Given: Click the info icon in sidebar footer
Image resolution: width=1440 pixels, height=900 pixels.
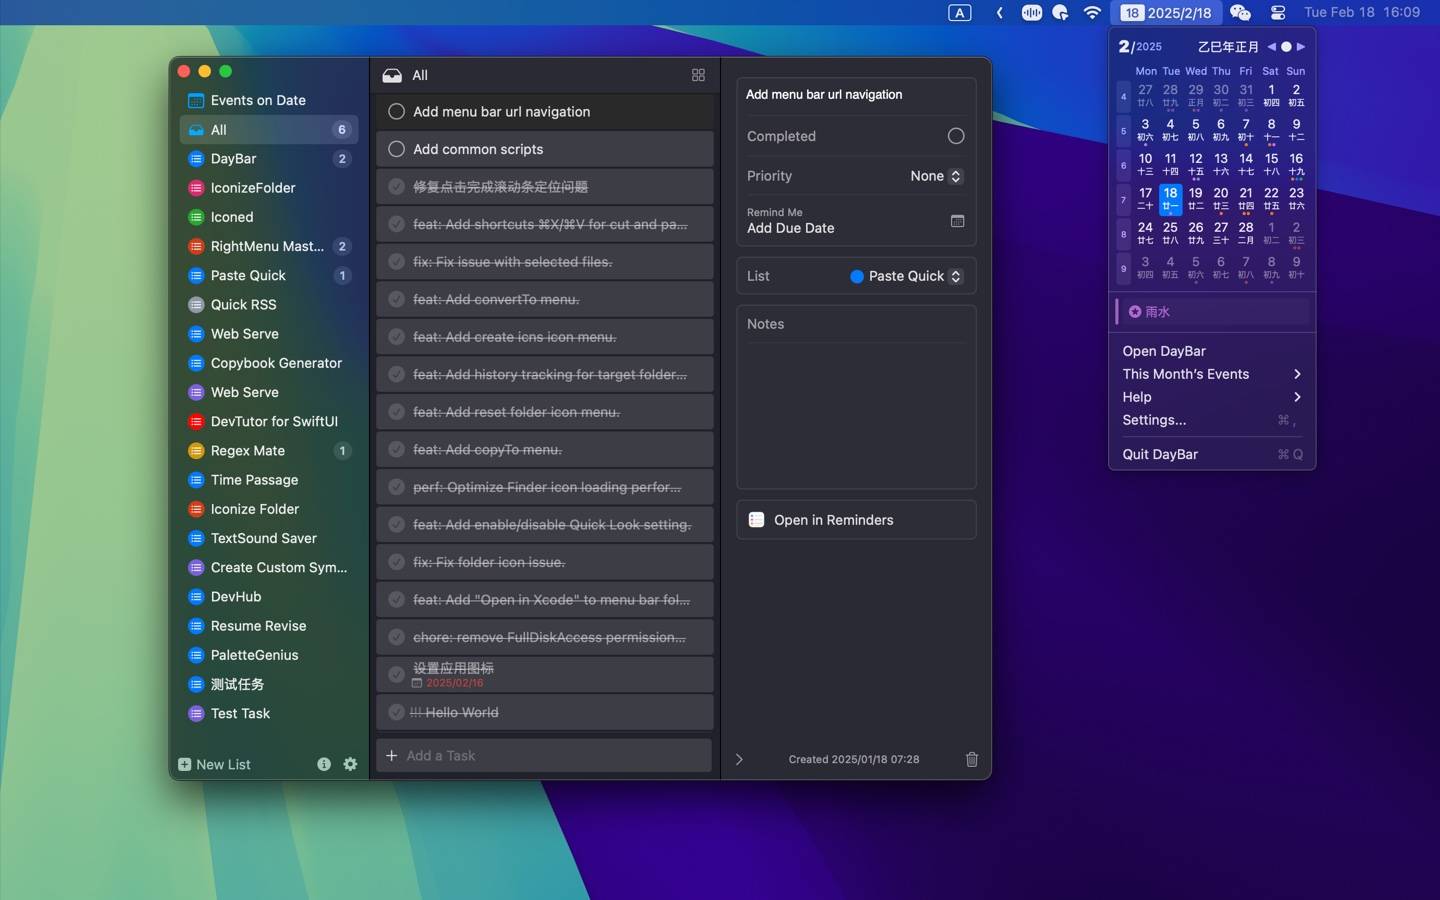Looking at the screenshot, I should pos(324,764).
